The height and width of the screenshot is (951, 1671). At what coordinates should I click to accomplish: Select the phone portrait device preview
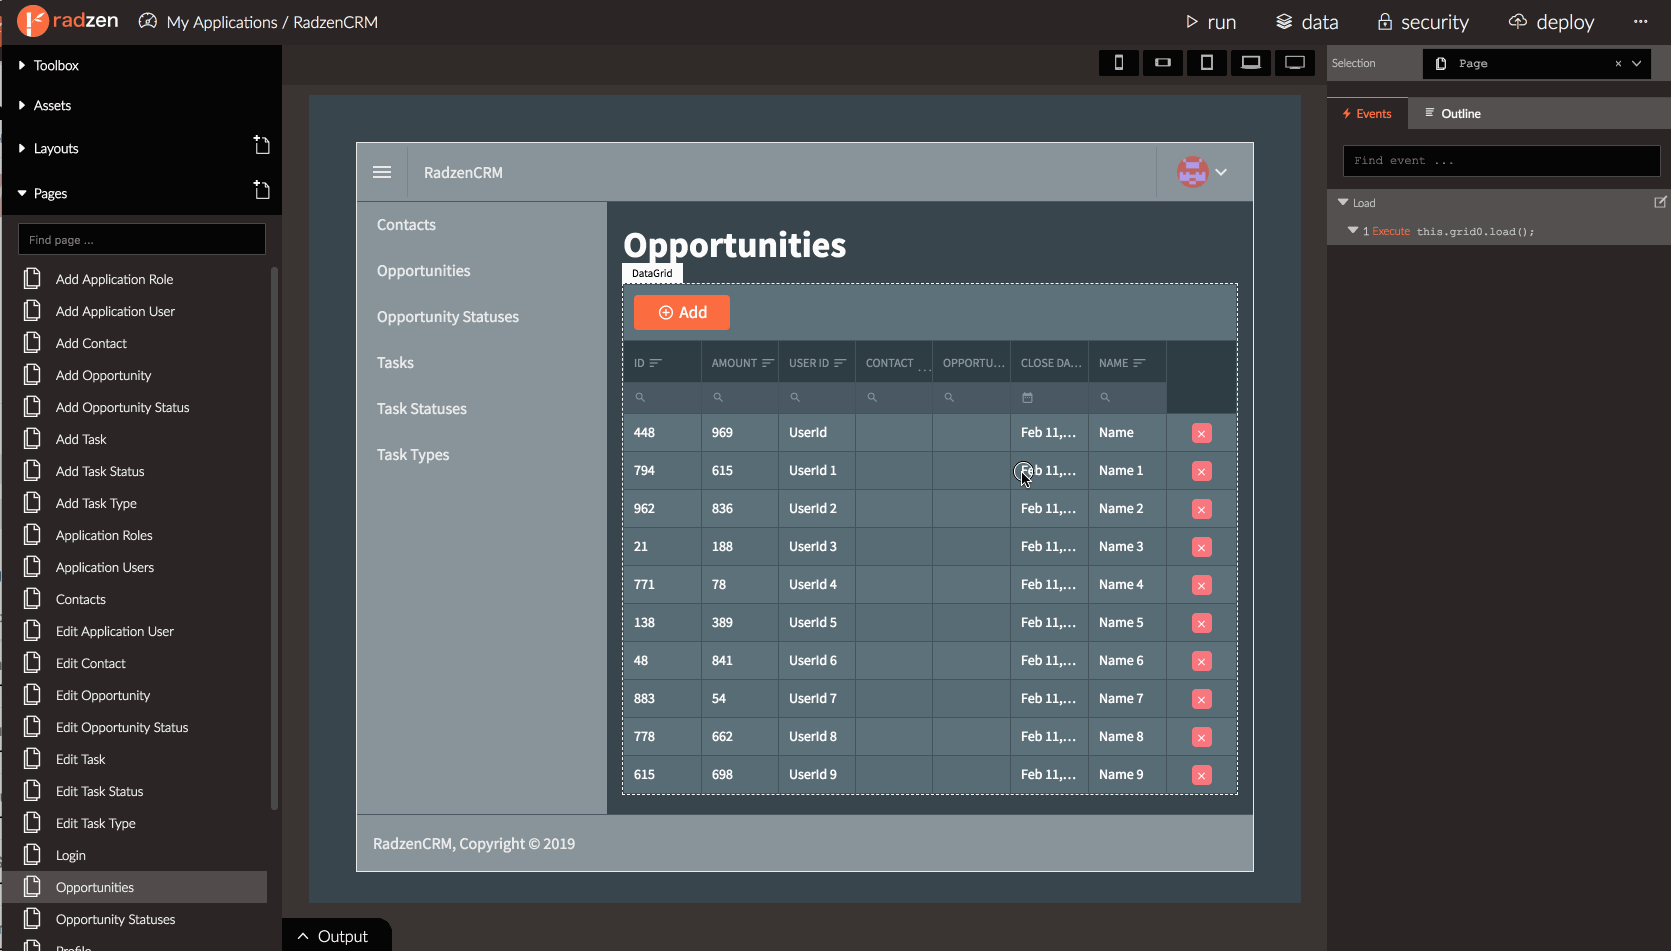pos(1119,63)
